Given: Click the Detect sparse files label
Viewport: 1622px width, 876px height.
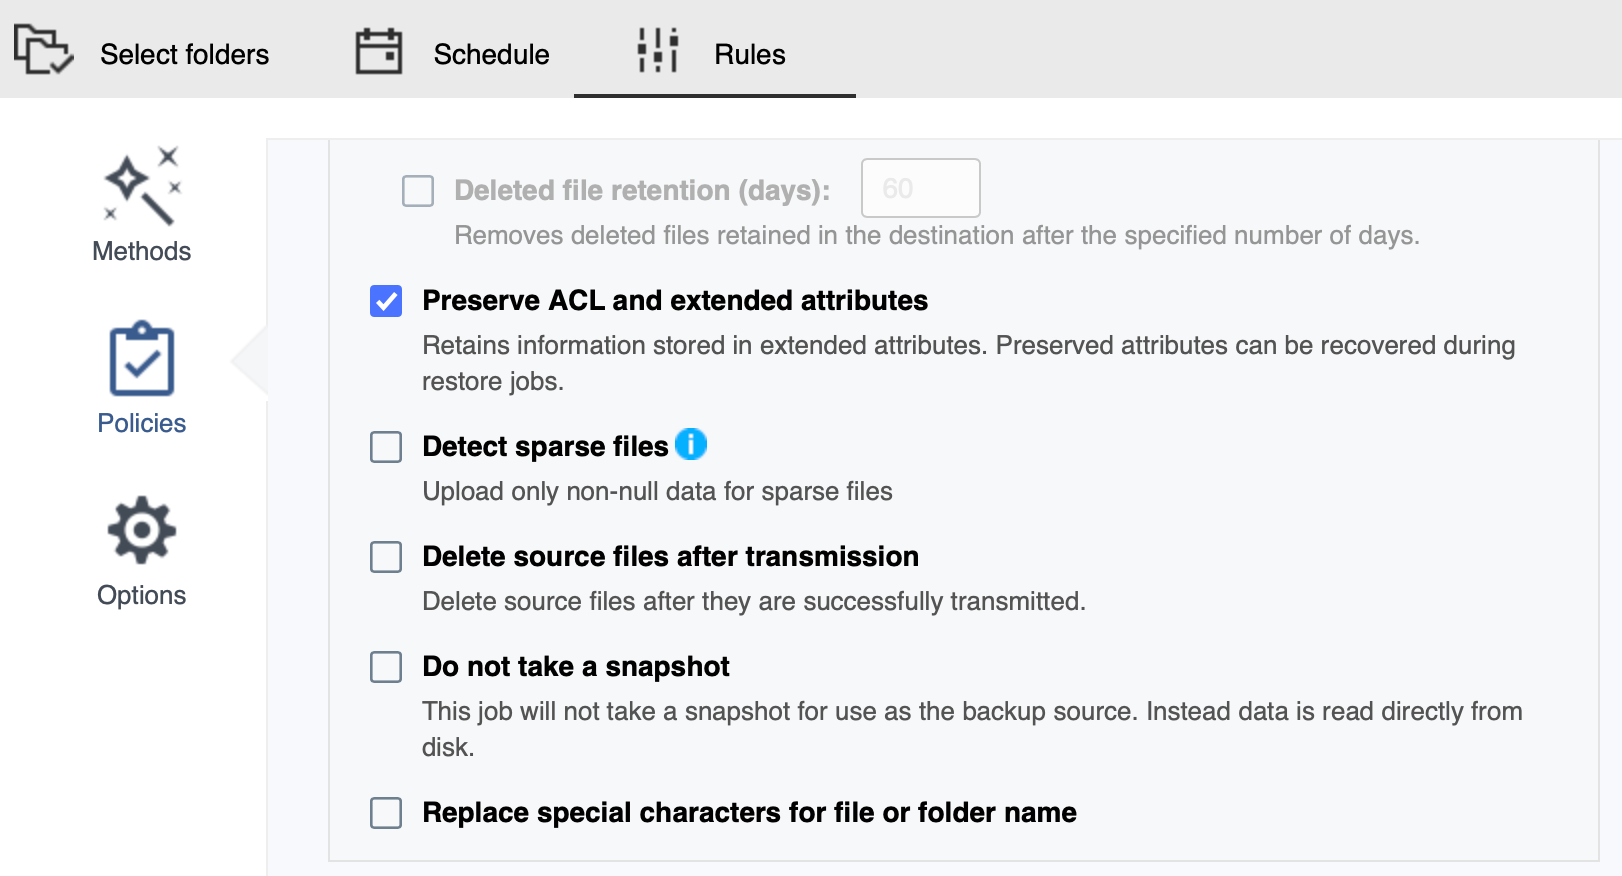Looking at the screenshot, I should [545, 446].
